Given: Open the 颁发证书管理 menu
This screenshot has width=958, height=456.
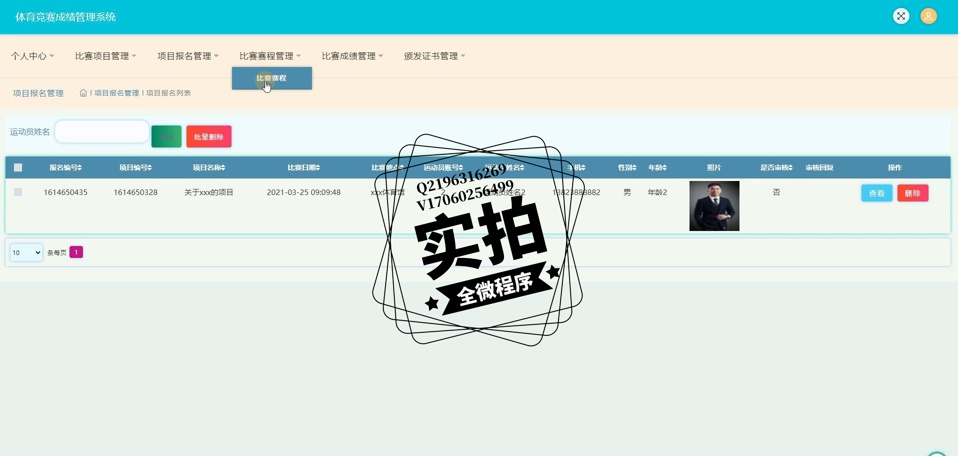Looking at the screenshot, I should pos(434,56).
